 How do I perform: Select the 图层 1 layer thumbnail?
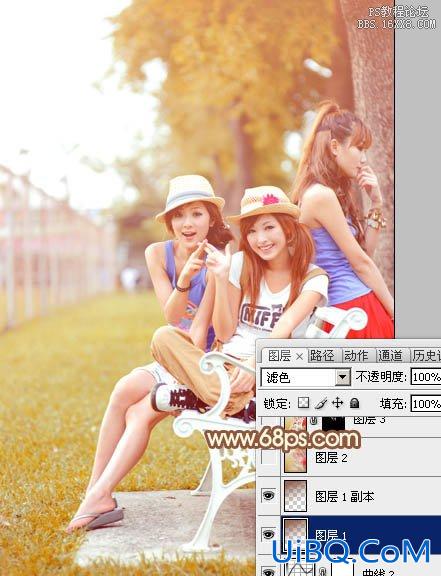(295, 534)
